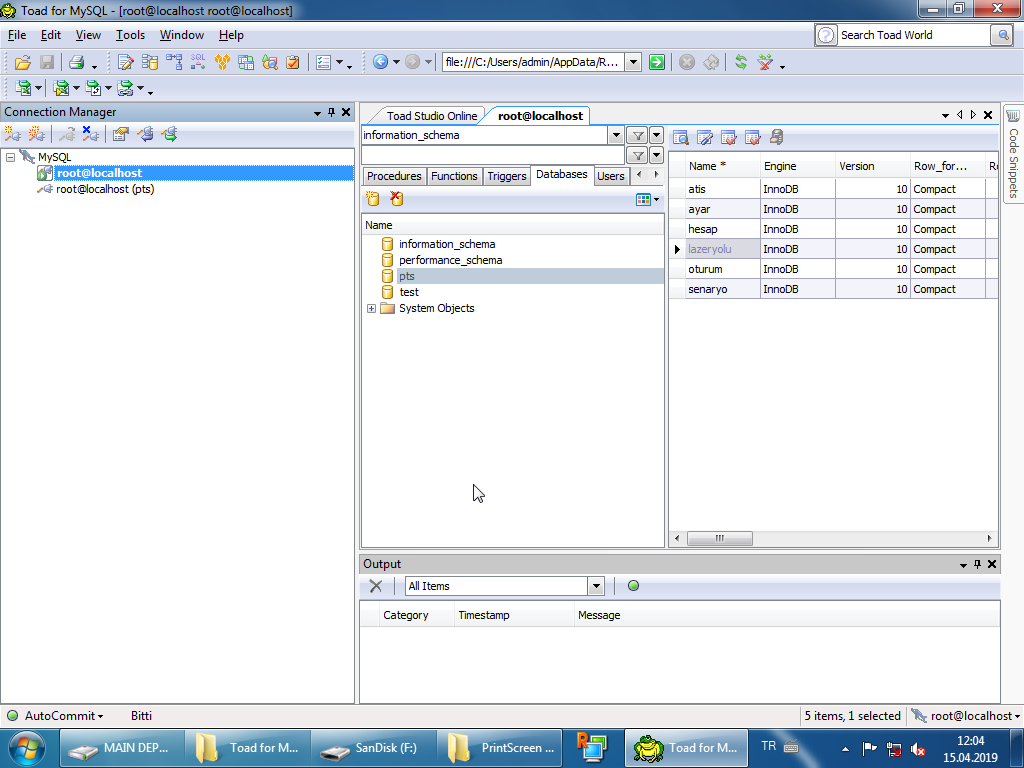Click the clipboard with checkmark toolbar icon
1024x768 pixels.
click(x=293, y=62)
